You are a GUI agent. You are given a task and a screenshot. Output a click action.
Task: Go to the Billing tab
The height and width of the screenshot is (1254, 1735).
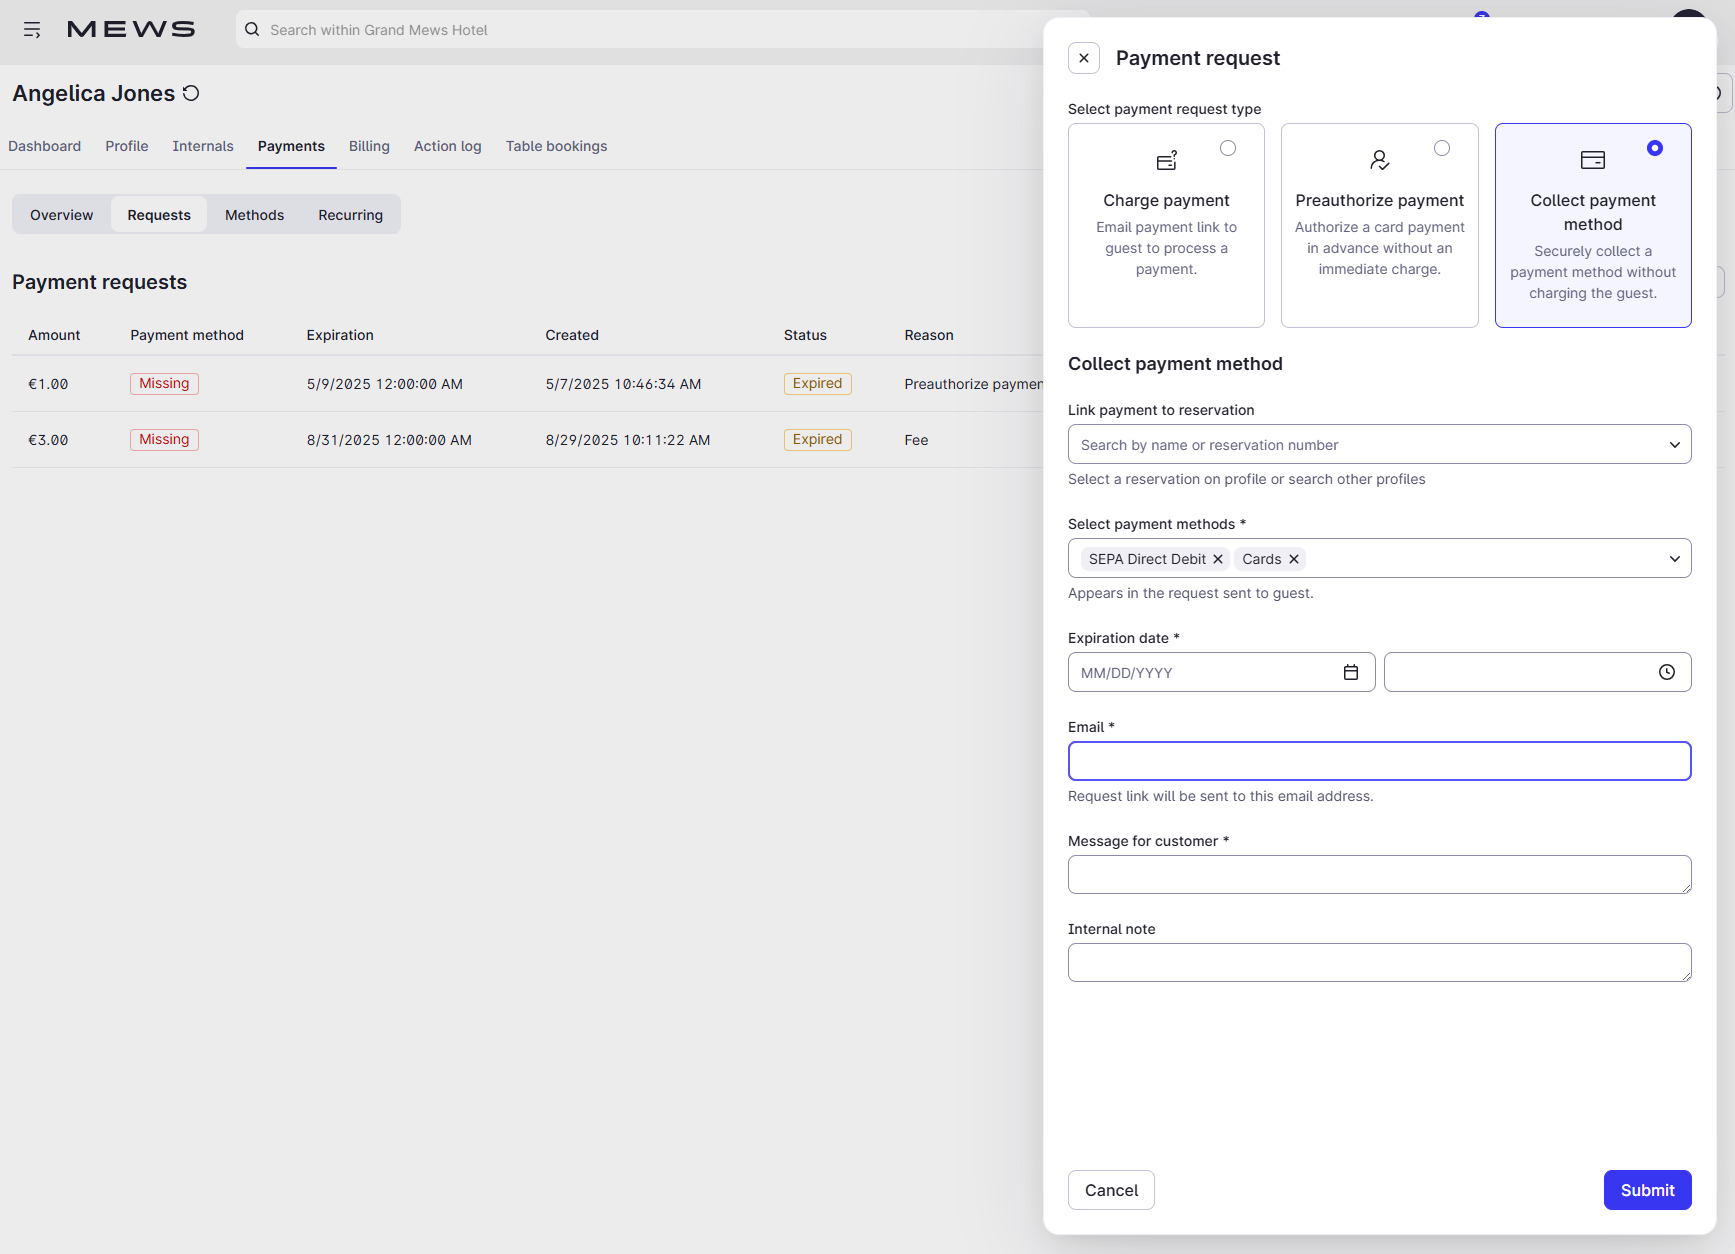click(369, 146)
